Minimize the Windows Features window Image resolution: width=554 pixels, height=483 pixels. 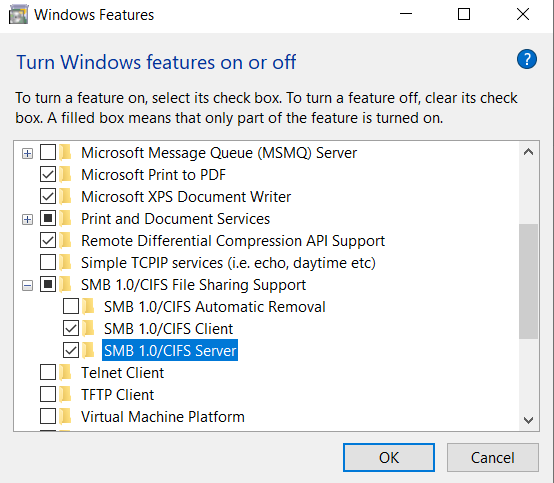point(406,14)
